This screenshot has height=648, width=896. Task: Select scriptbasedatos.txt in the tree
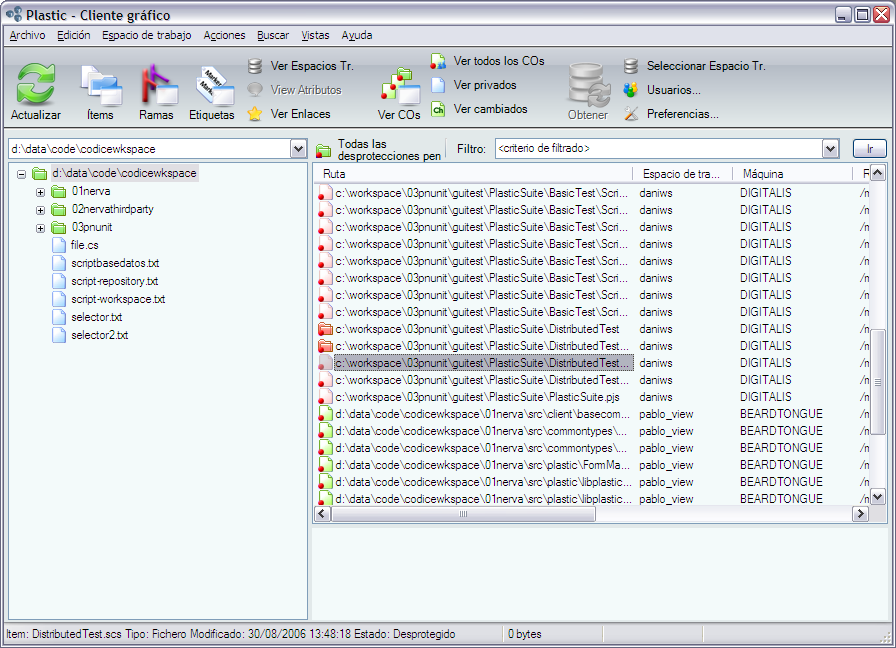point(115,263)
